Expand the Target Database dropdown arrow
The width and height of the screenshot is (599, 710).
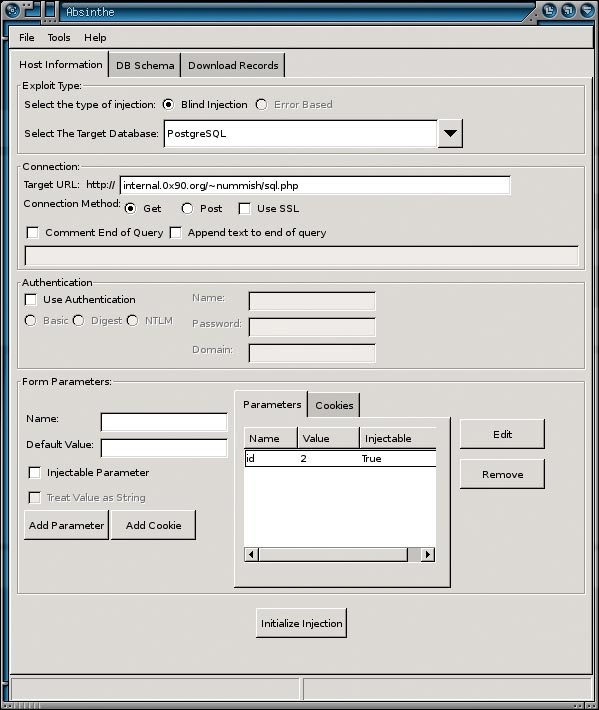[x=450, y=134]
